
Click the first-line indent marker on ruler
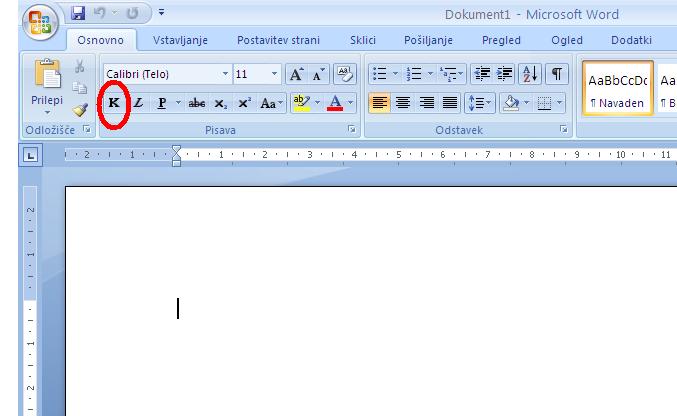176,150
